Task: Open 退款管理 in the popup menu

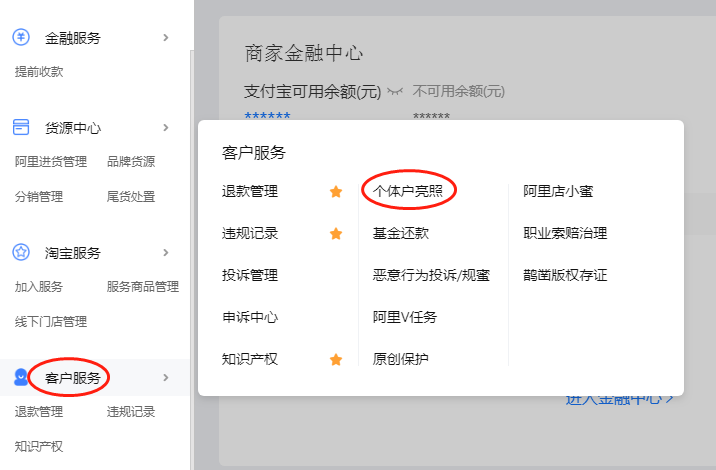Action: point(250,191)
